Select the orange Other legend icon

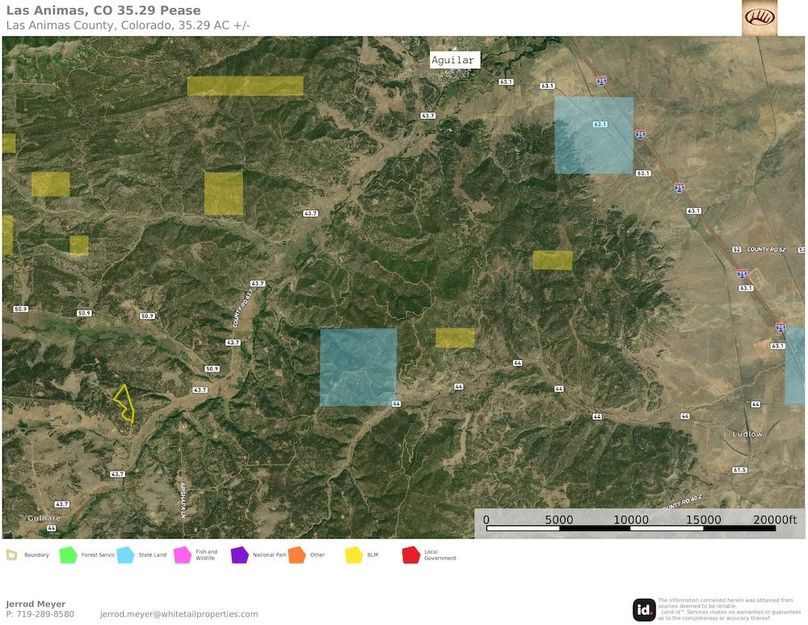(296, 554)
